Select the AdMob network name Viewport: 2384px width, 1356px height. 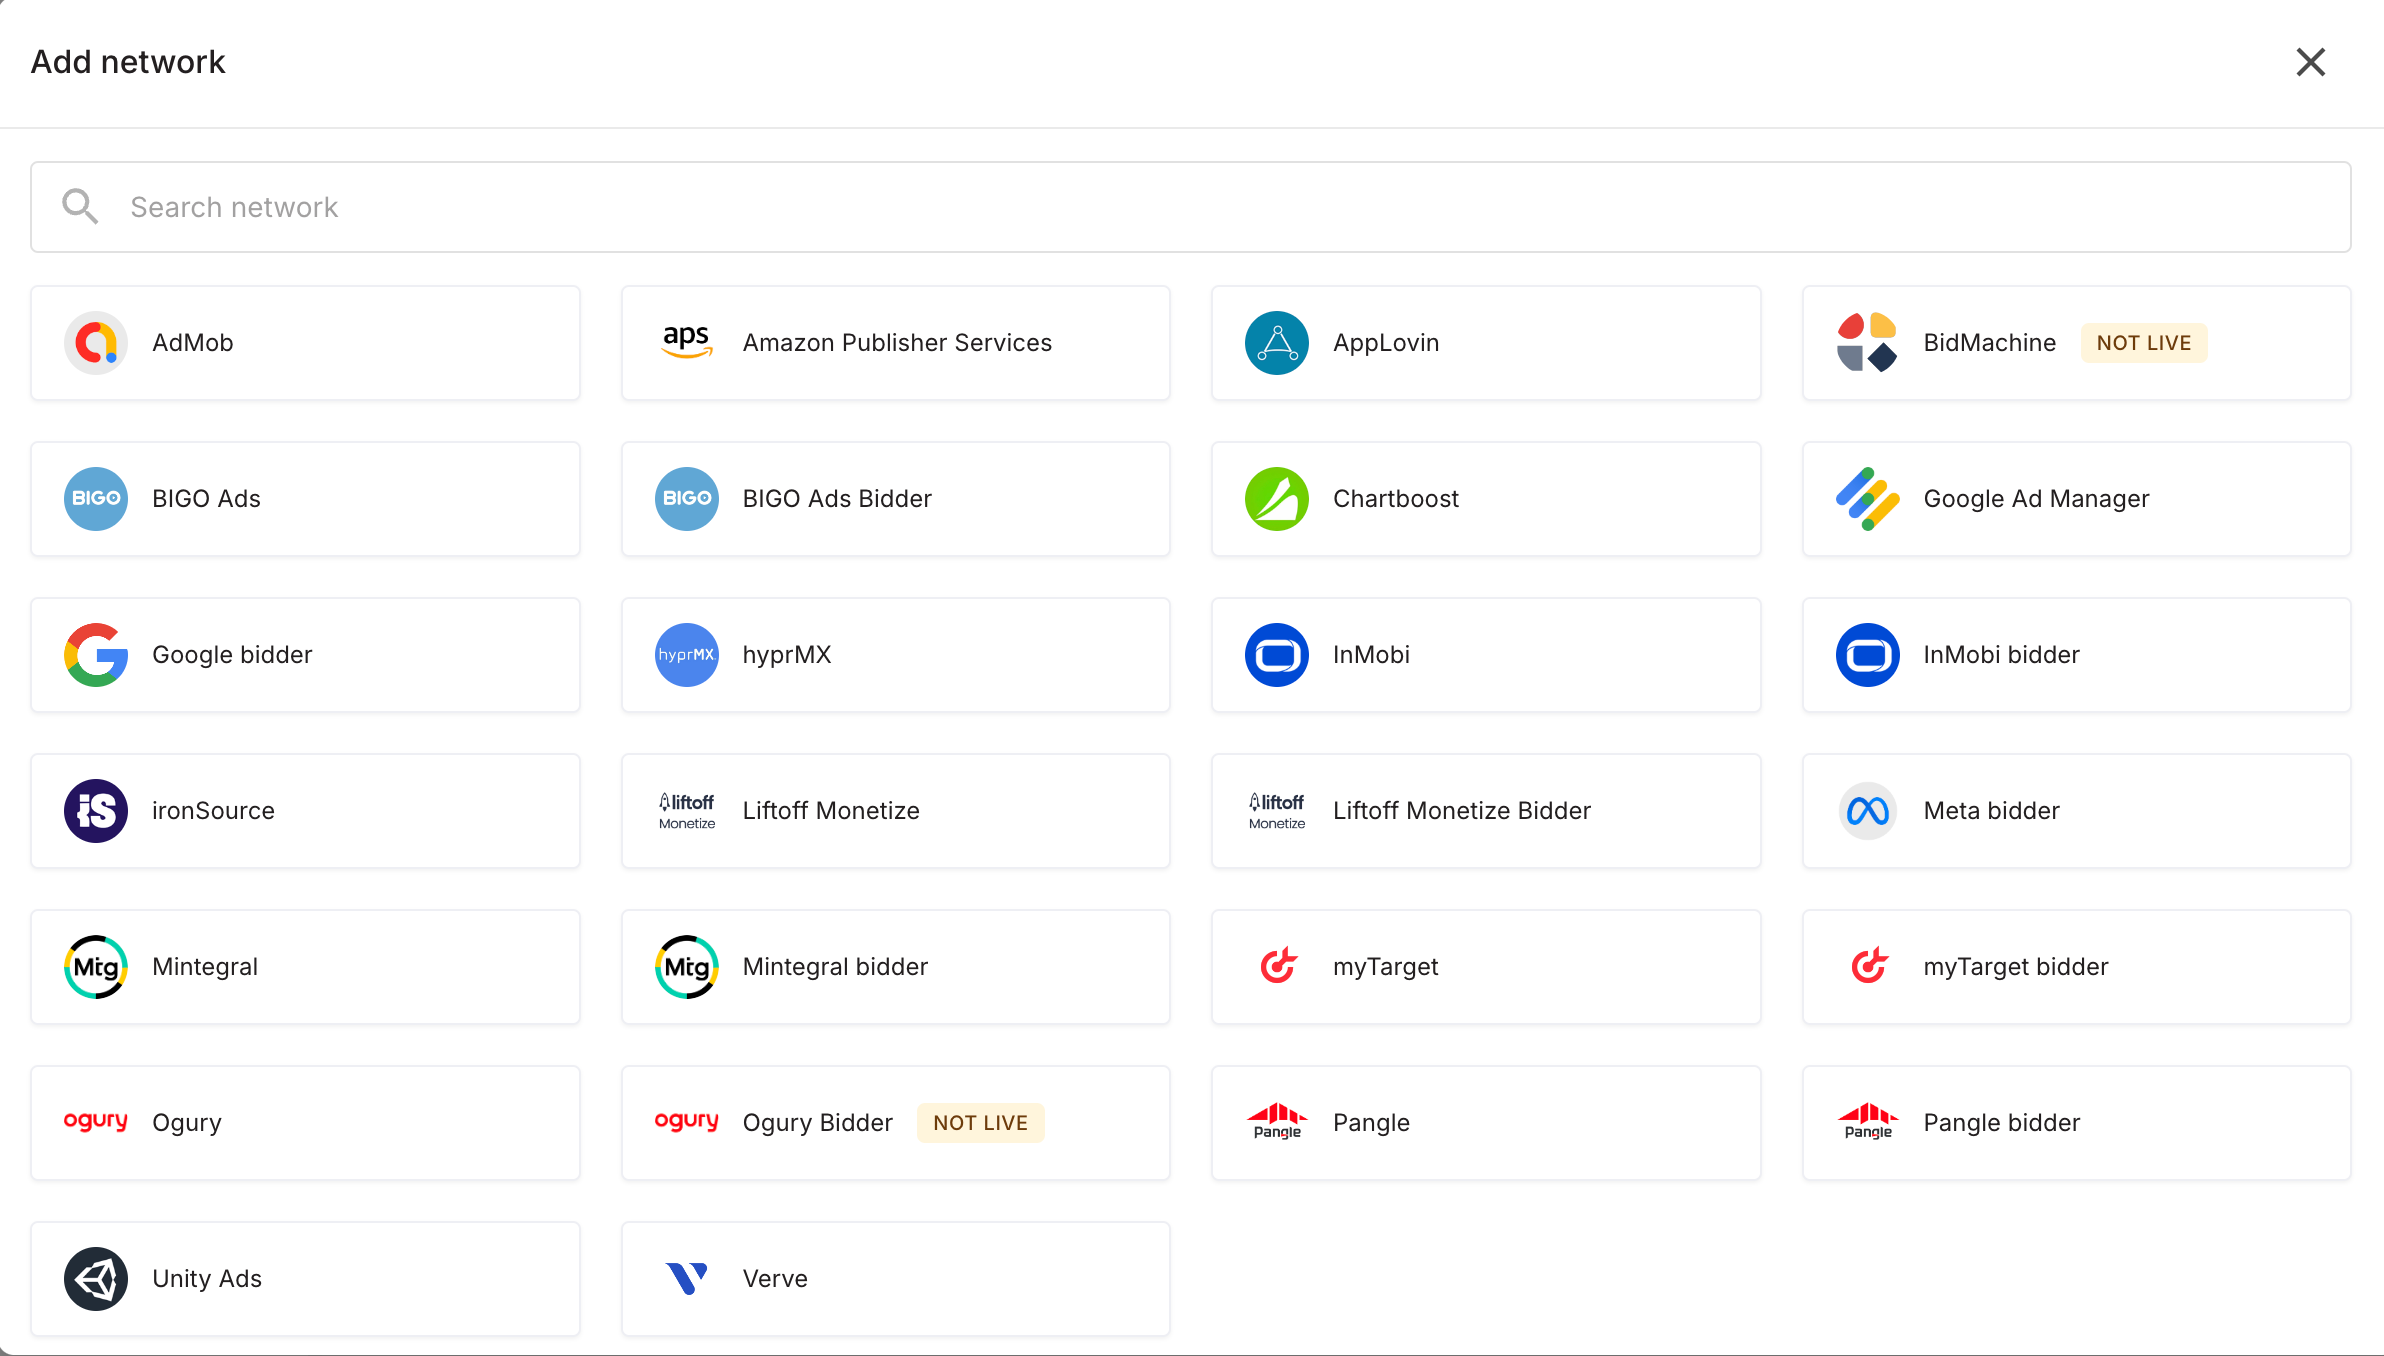click(192, 343)
